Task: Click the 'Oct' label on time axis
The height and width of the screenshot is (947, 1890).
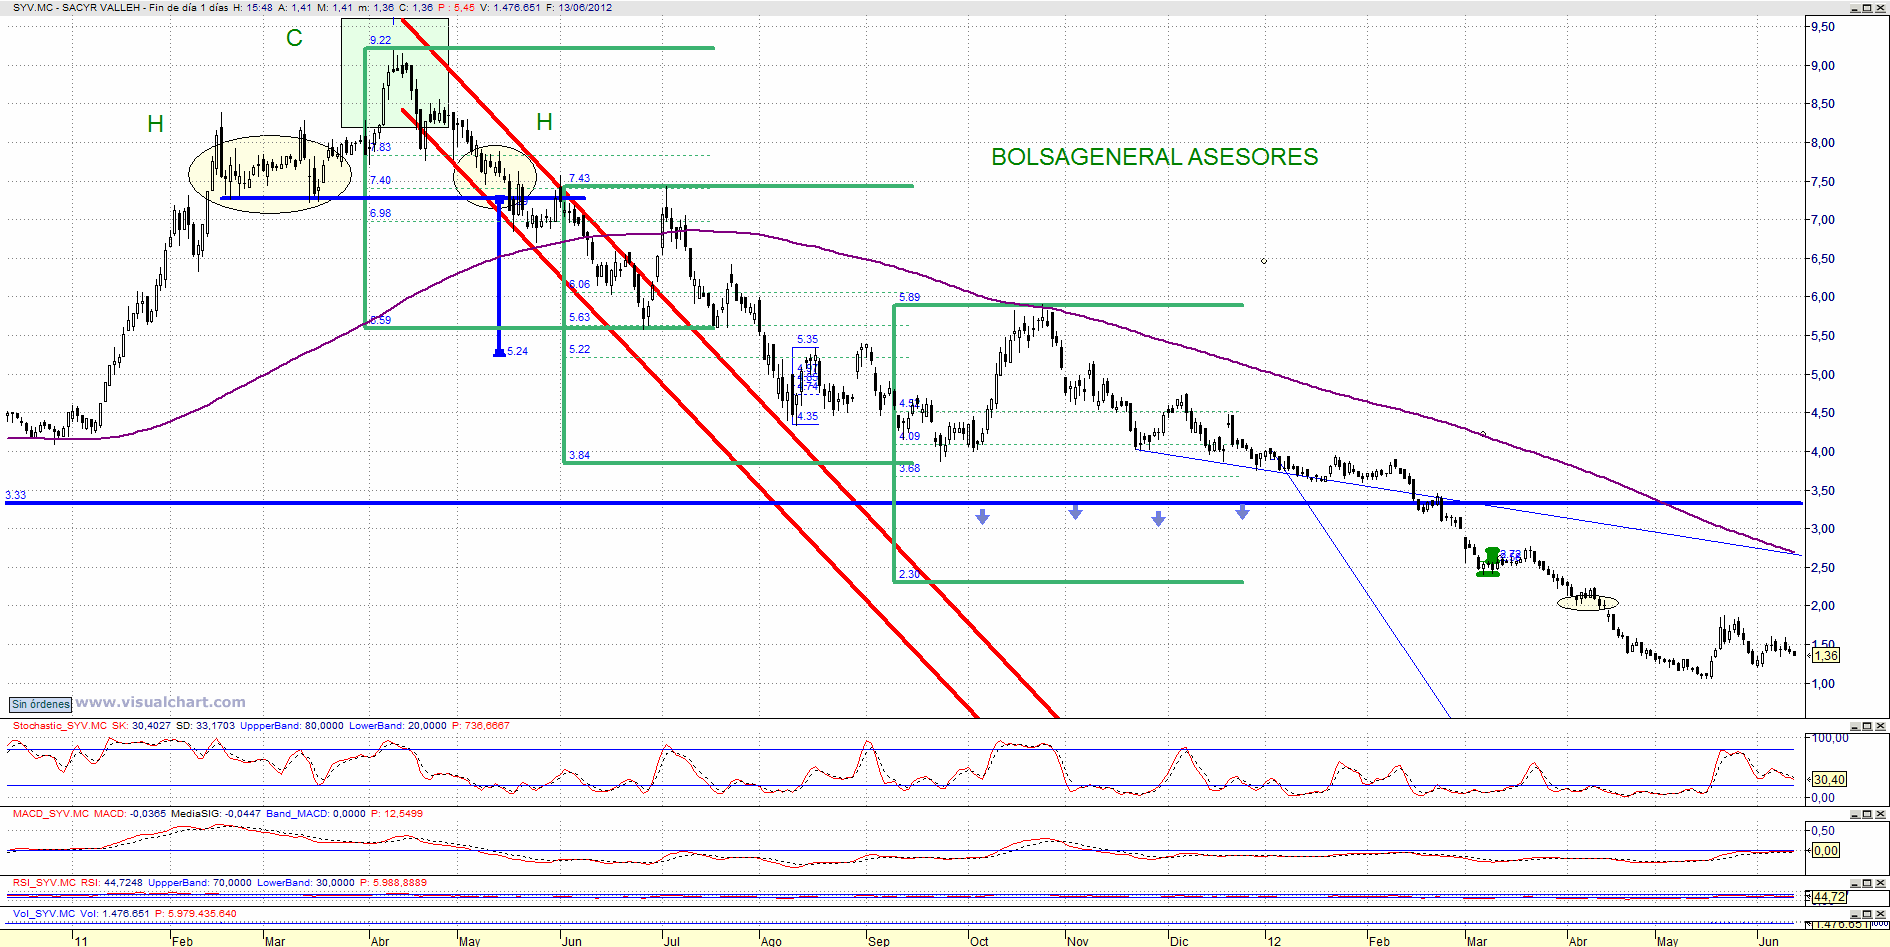Action: coord(979,941)
